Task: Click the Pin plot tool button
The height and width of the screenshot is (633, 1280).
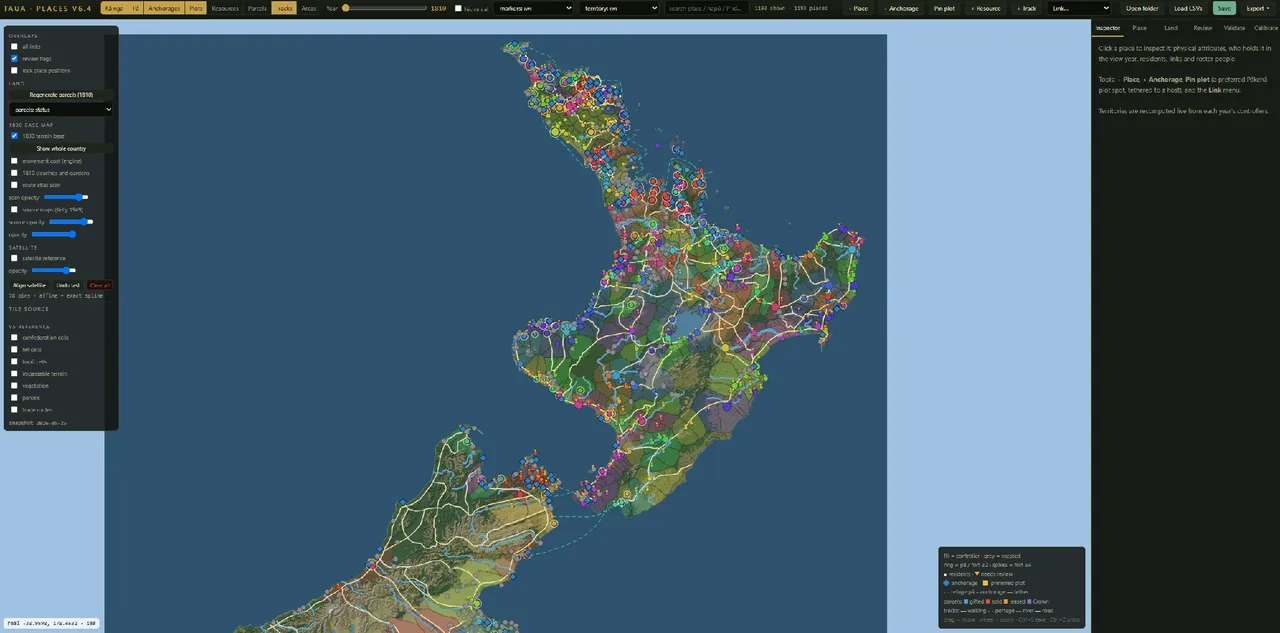Action: point(945,8)
